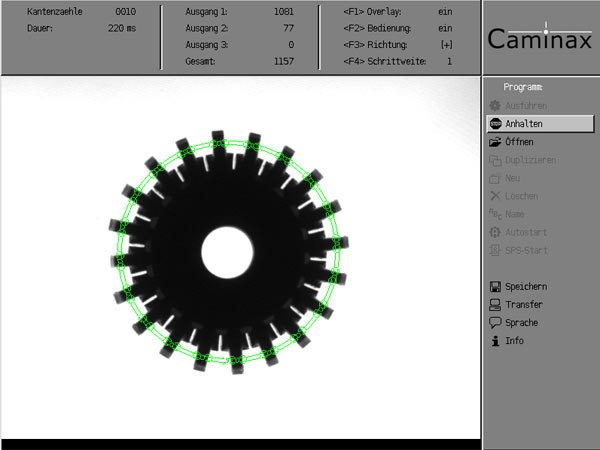Click the stop icon beside Anhalten

pos(495,124)
